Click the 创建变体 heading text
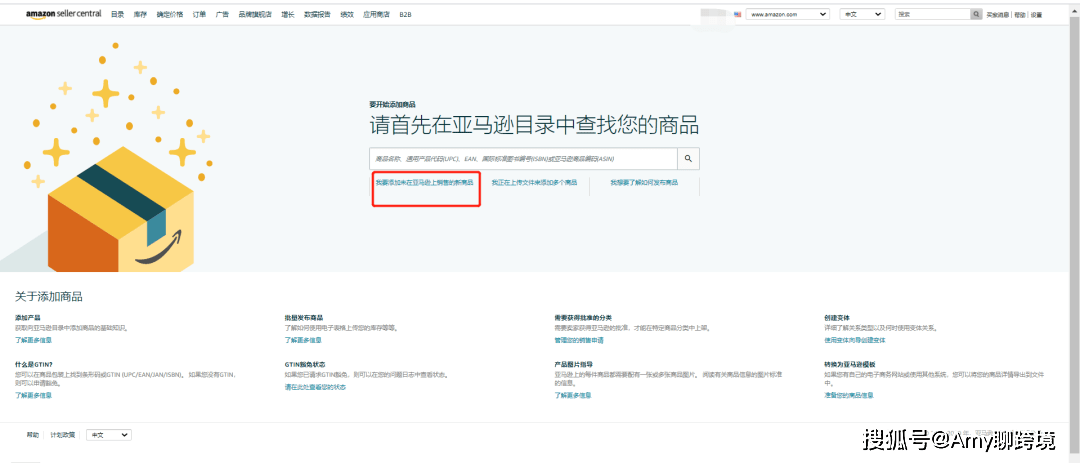The height and width of the screenshot is (463, 1080). [837, 318]
